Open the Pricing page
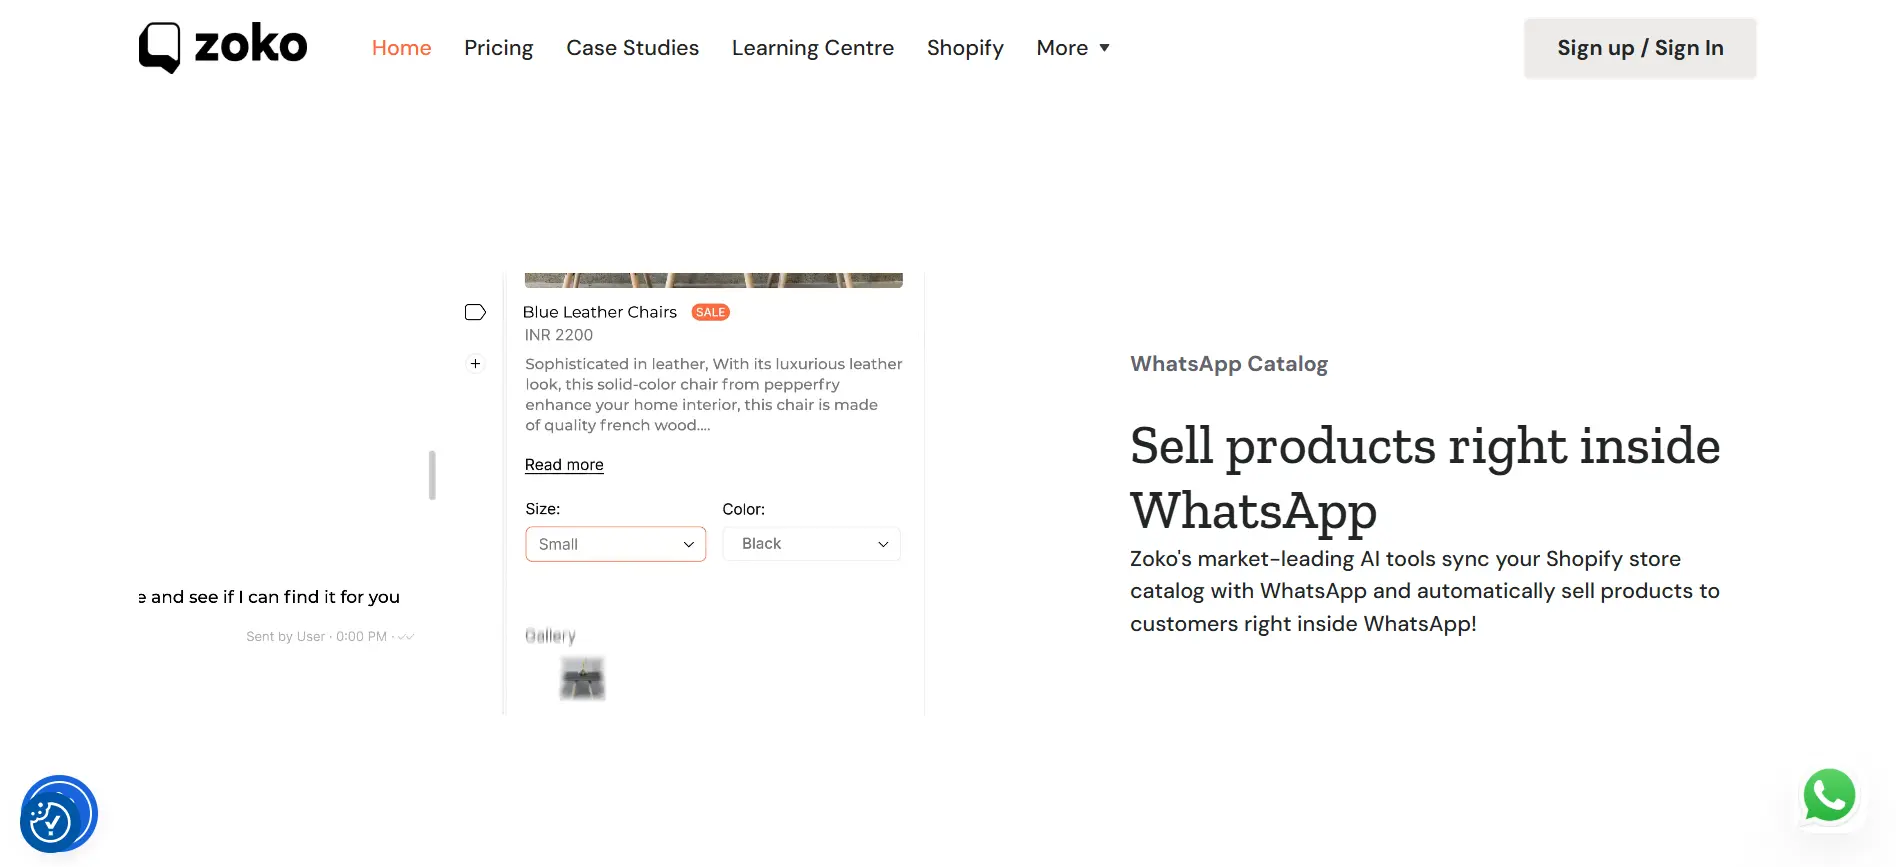1896x867 pixels. point(498,47)
